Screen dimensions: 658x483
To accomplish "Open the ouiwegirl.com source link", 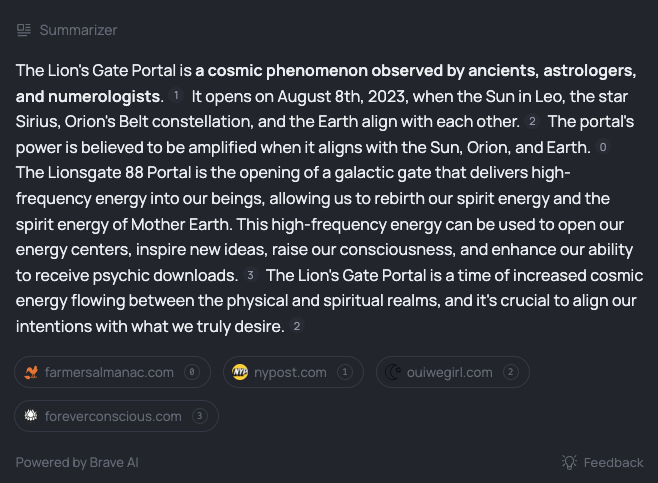I will pos(453,372).
